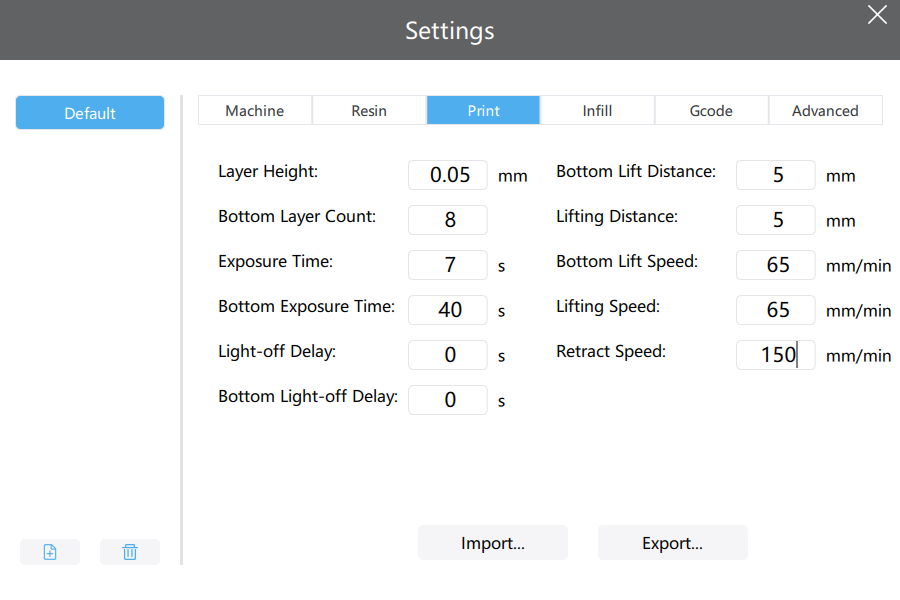Open the Resin tab
The height and width of the screenshot is (600, 900).
pyautogui.click(x=369, y=110)
